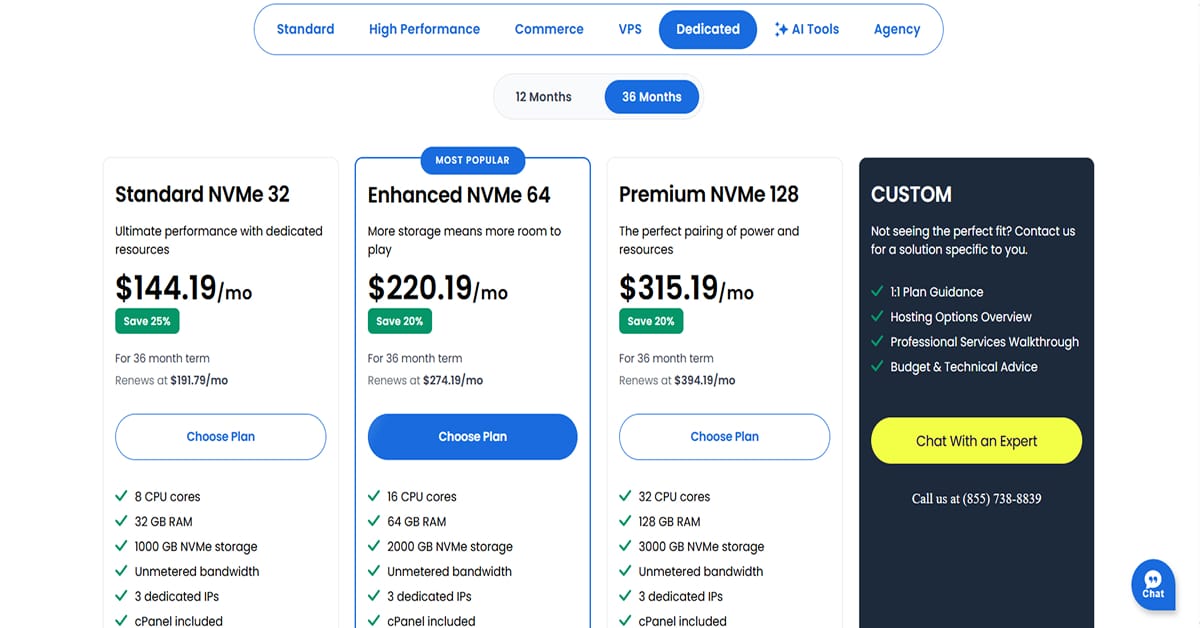Click the $315.19/mo price
Viewport: 1200px width, 628px height.
click(687, 288)
